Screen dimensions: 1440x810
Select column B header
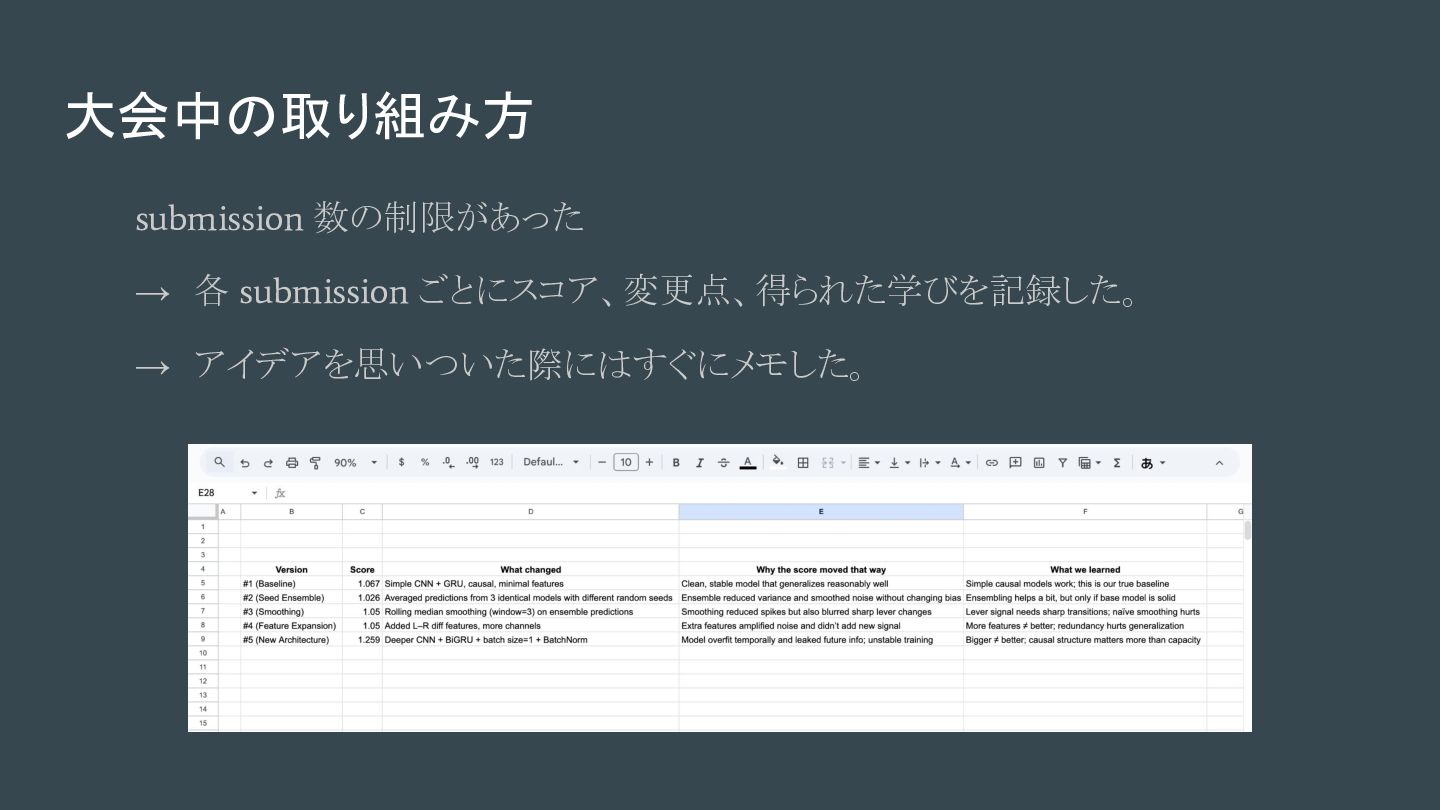[291, 512]
